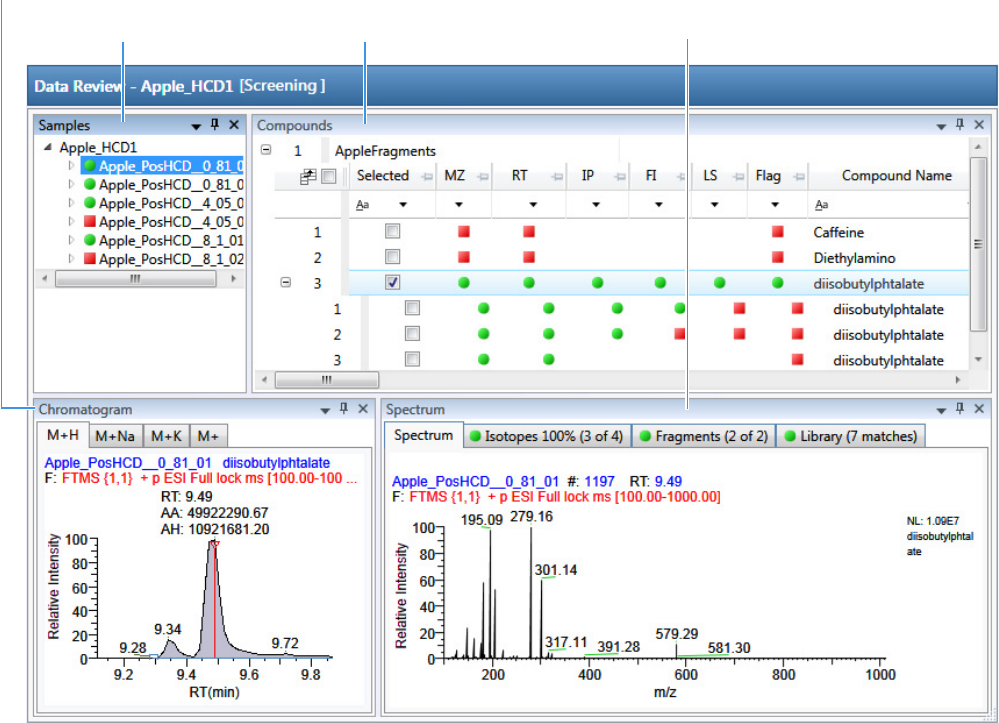Image resolution: width=999 pixels, height=723 pixels.
Task: Check sub-row 1 diisobutylphtalate checkbox
Action: pyautogui.click(x=412, y=308)
